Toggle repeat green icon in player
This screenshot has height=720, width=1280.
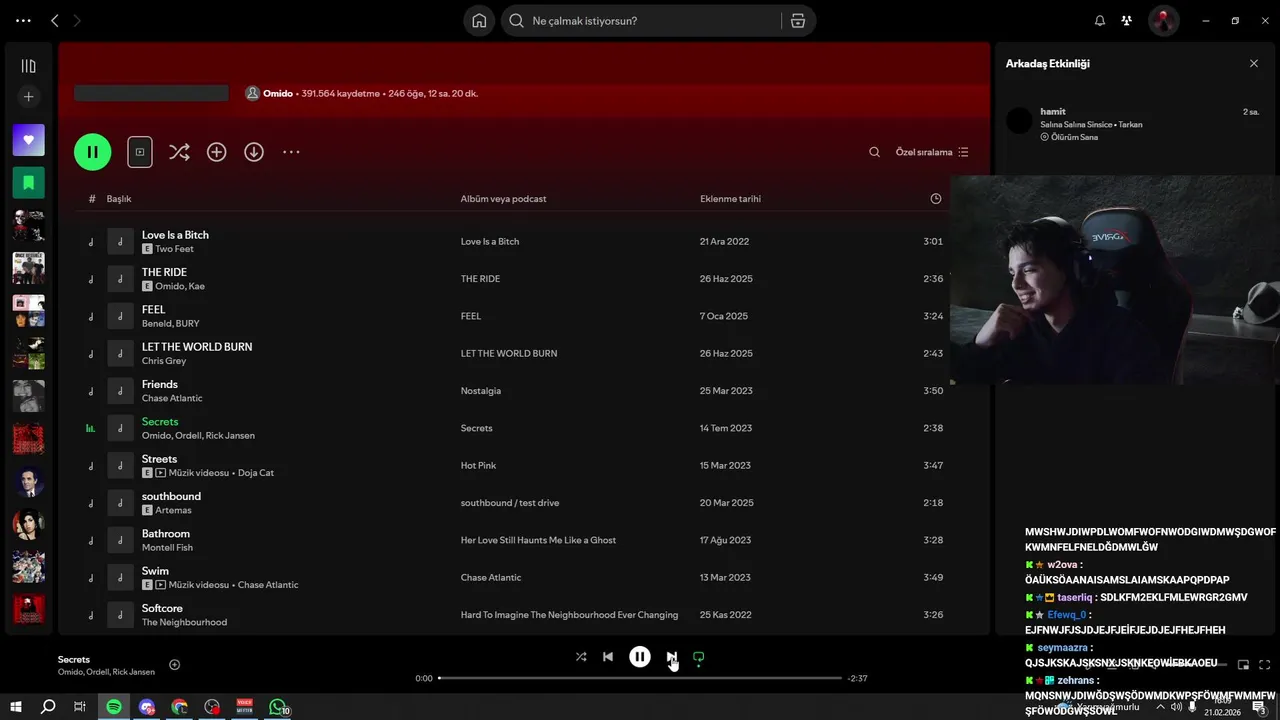point(699,657)
